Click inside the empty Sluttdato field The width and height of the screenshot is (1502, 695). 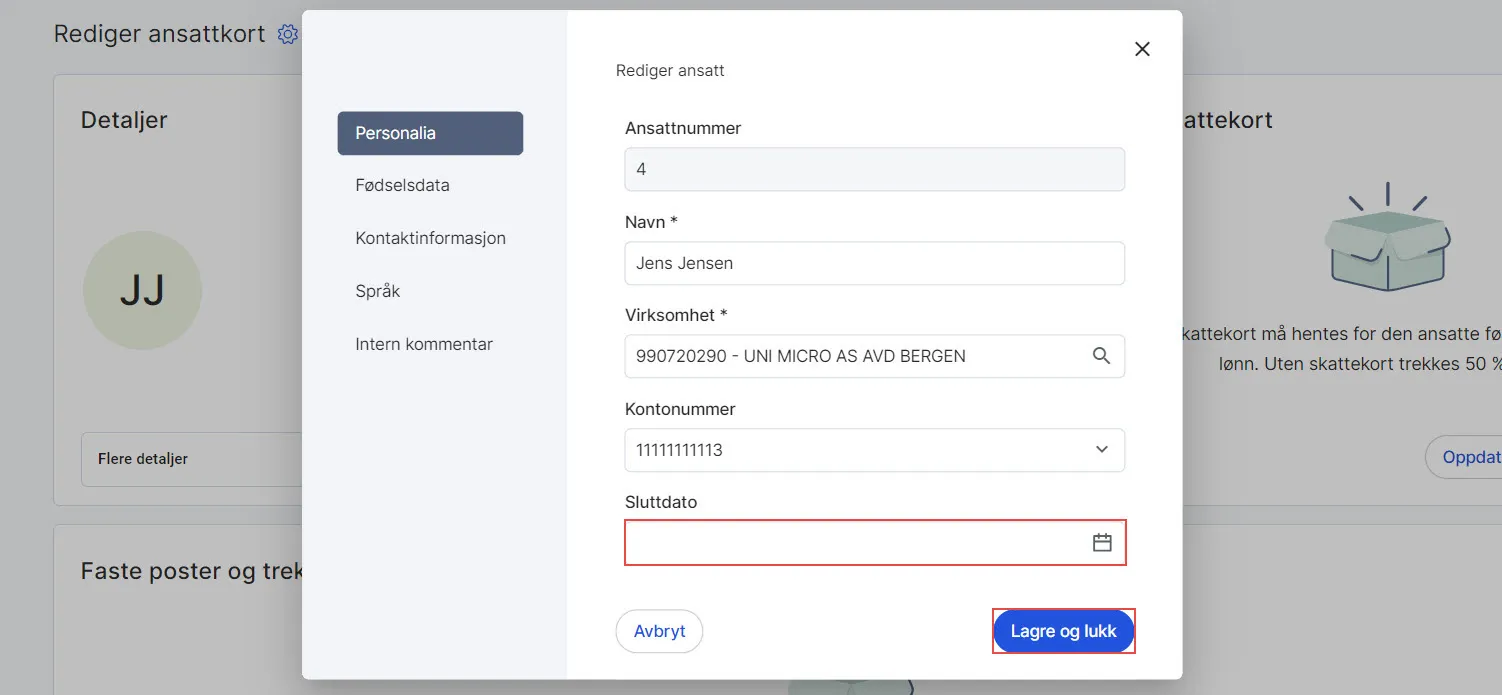pyautogui.click(x=860, y=541)
